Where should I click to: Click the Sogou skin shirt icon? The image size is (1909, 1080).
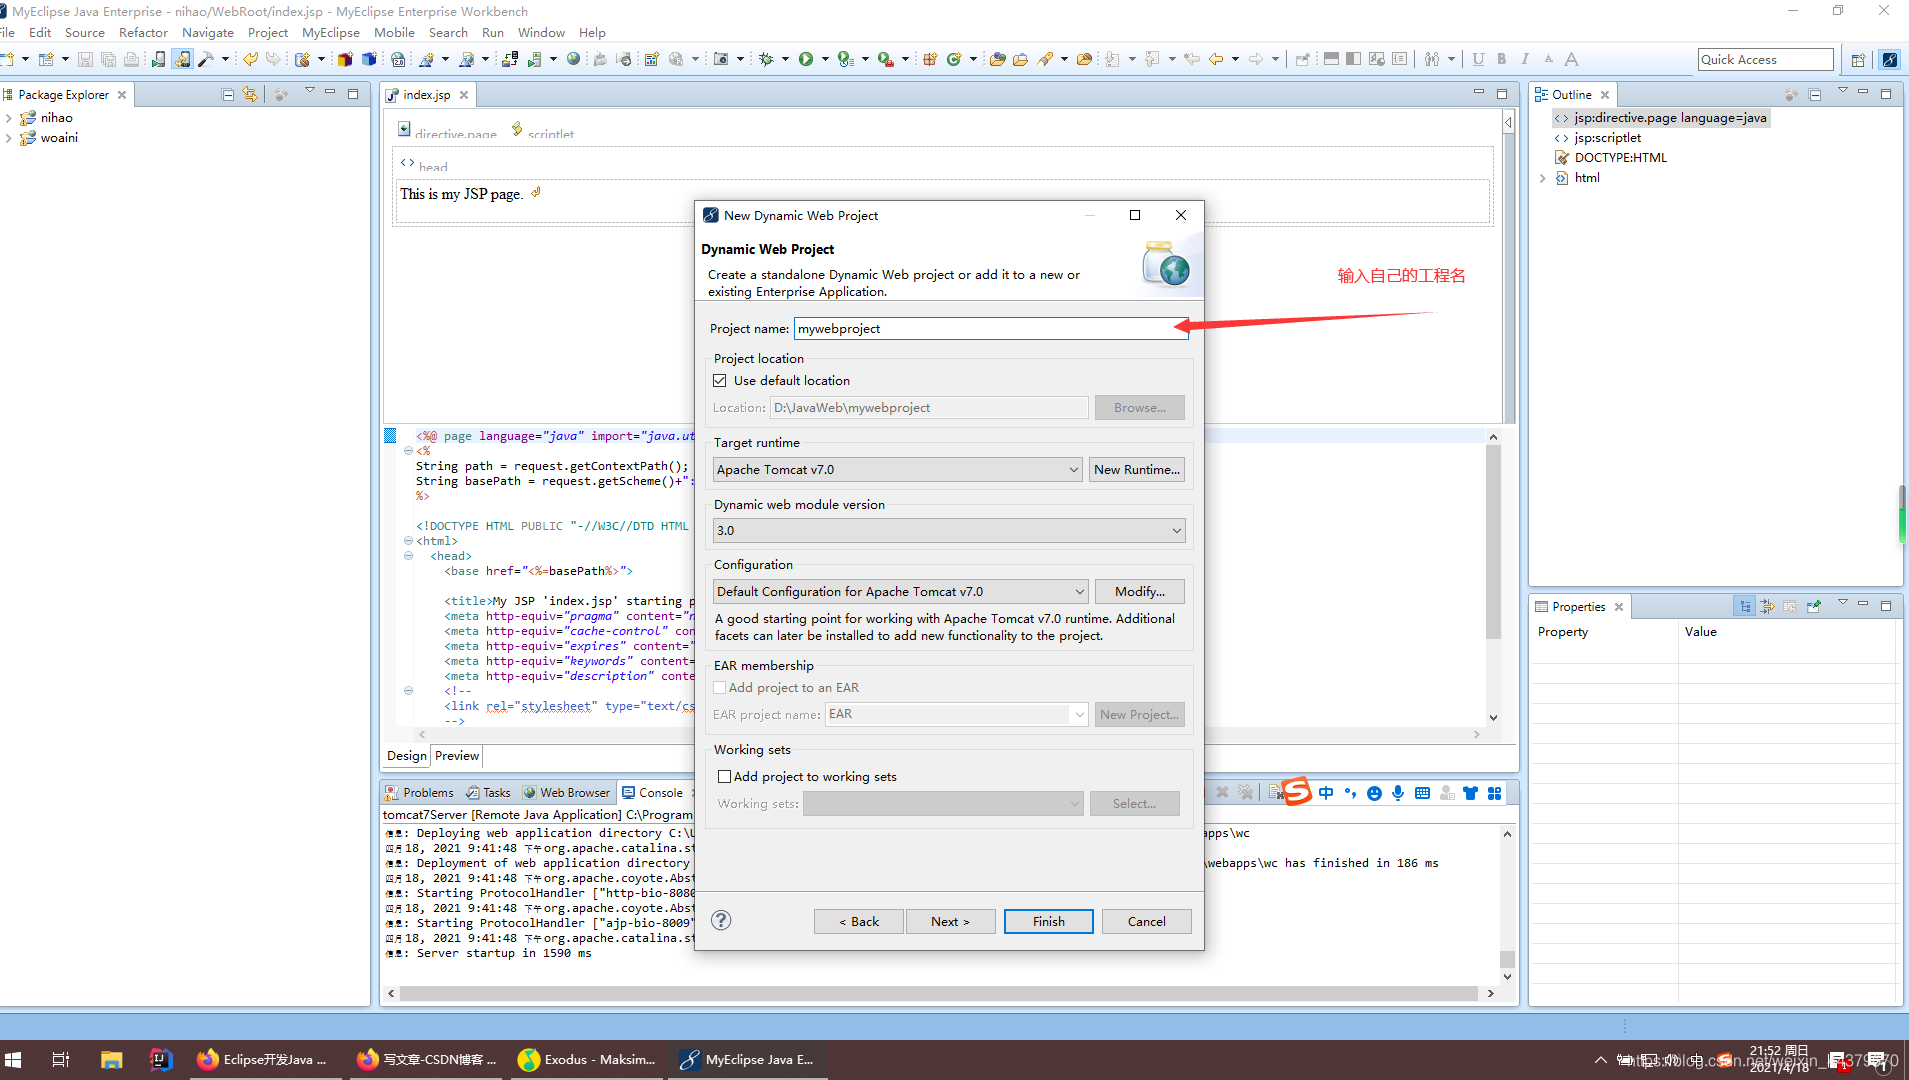[x=1470, y=793]
